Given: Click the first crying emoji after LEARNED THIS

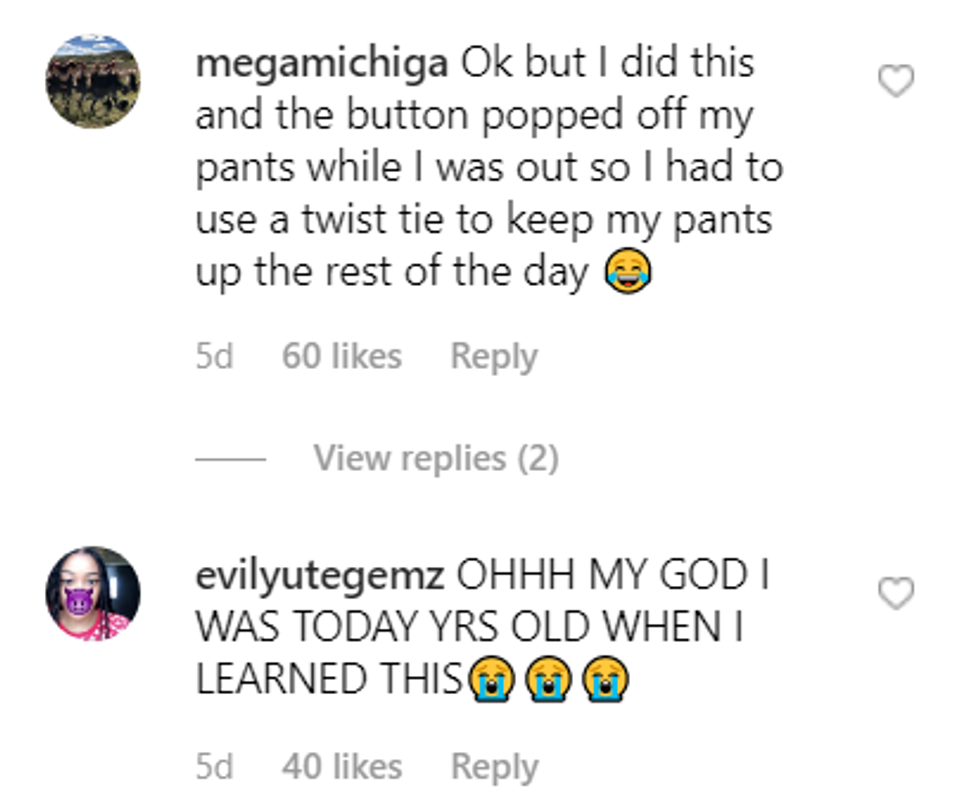Looking at the screenshot, I should coord(491,681).
